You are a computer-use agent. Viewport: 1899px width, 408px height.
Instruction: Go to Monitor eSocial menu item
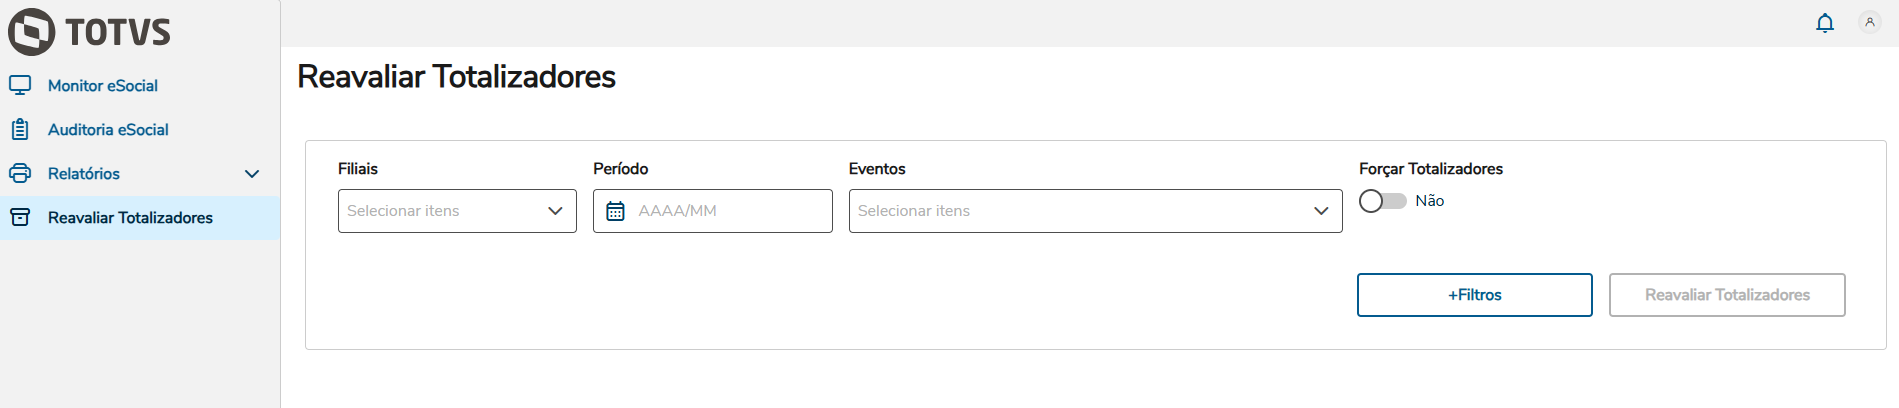pos(103,86)
